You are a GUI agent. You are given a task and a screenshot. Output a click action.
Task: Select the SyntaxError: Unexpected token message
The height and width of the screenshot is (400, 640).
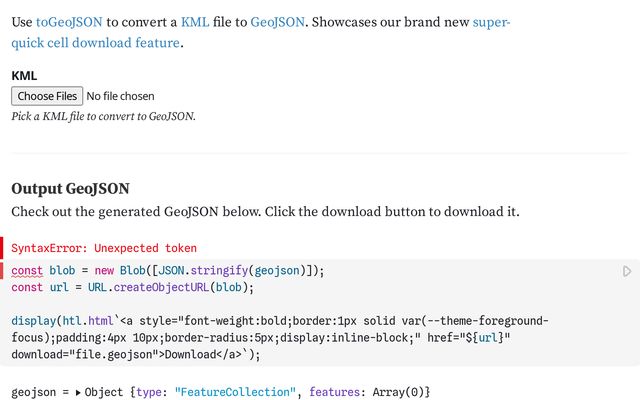click(x=104, y=248)
